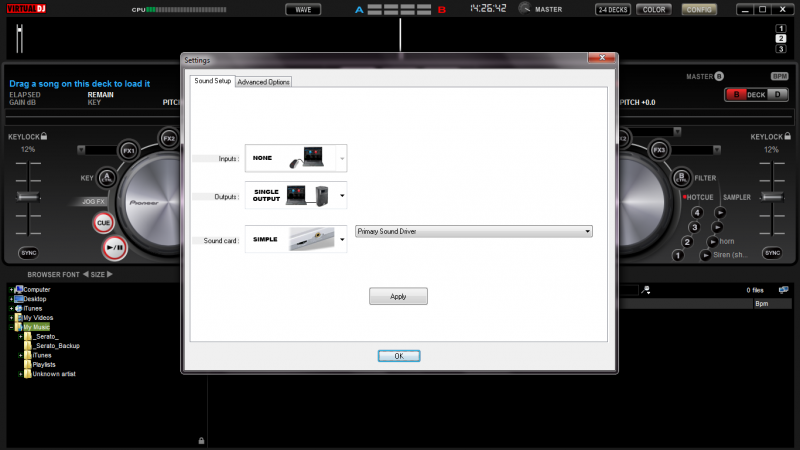
Task: Trigger hotcue 4 on right deck
Action: click(x=696, y=212)
